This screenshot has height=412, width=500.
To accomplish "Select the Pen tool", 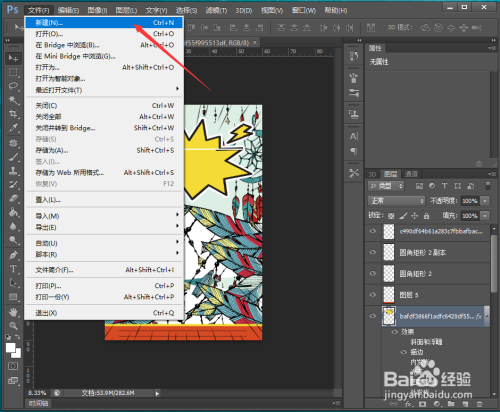I will [x=13, y=255].
